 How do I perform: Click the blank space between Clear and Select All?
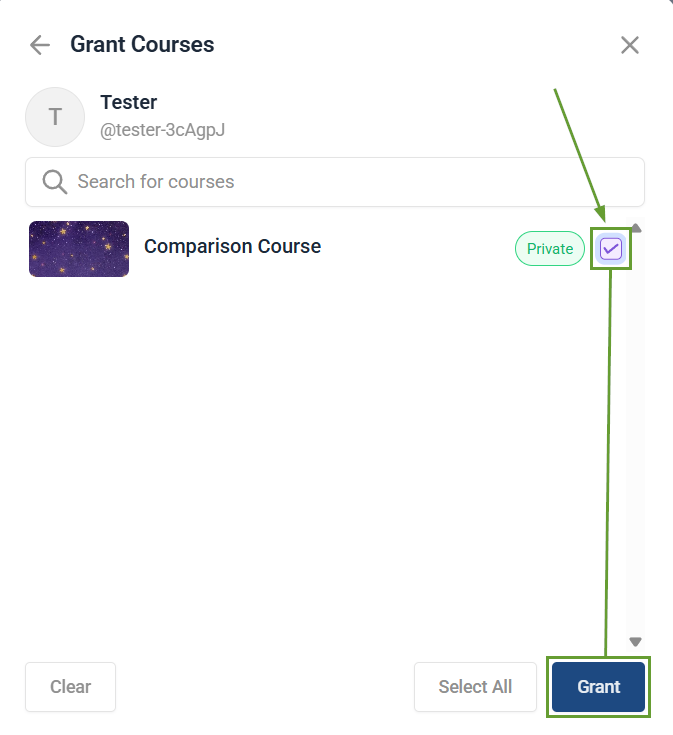pyautogui.click(x=265, y=687)
